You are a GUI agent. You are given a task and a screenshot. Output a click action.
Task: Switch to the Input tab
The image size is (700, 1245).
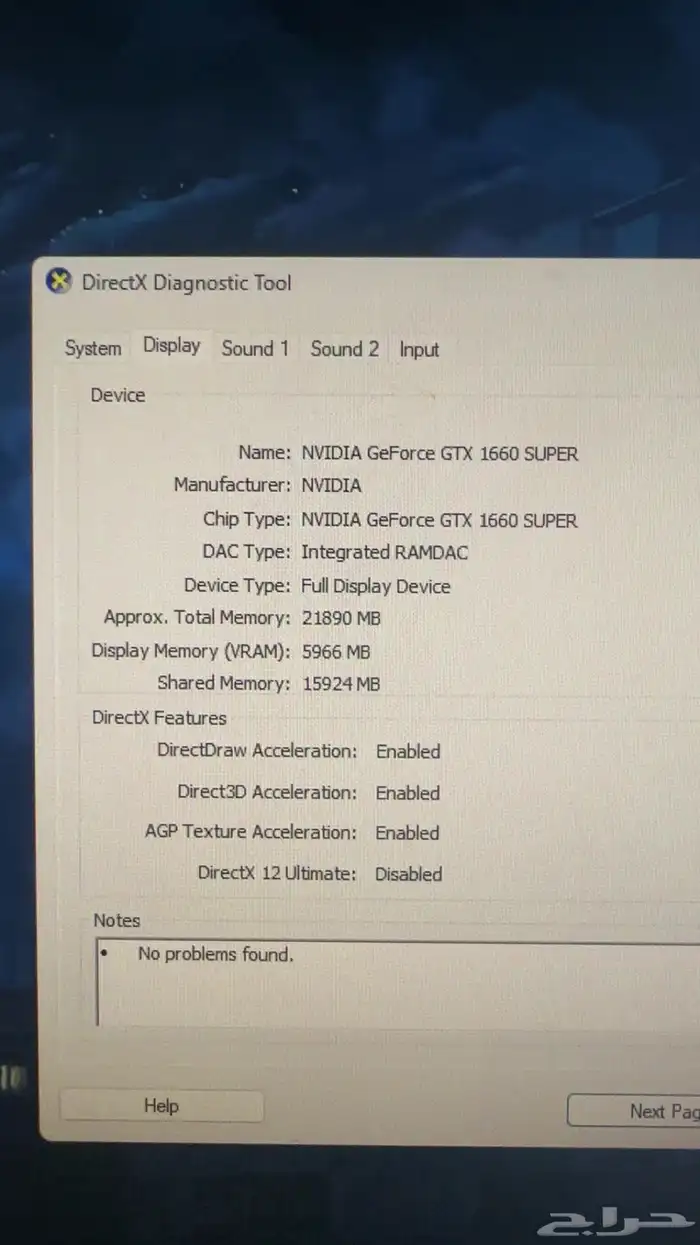[419, 350]
